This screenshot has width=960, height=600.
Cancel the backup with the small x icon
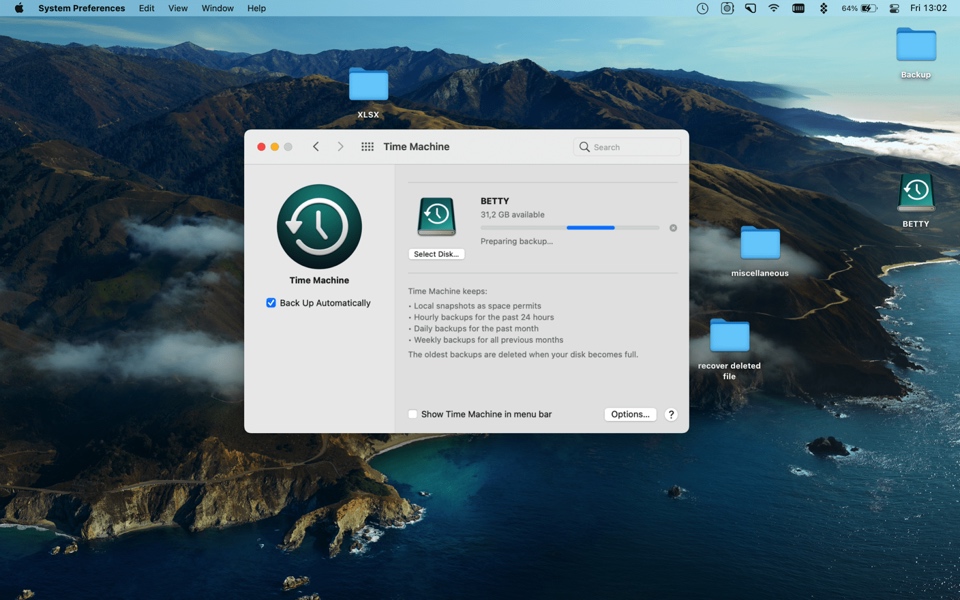tap(673, 228)
